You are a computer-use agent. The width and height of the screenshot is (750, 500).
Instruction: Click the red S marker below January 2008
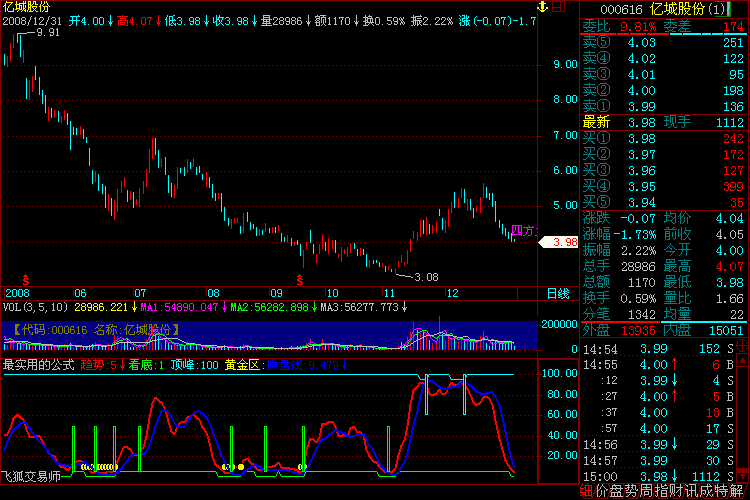pyautogui.click(x=26, y=280)
